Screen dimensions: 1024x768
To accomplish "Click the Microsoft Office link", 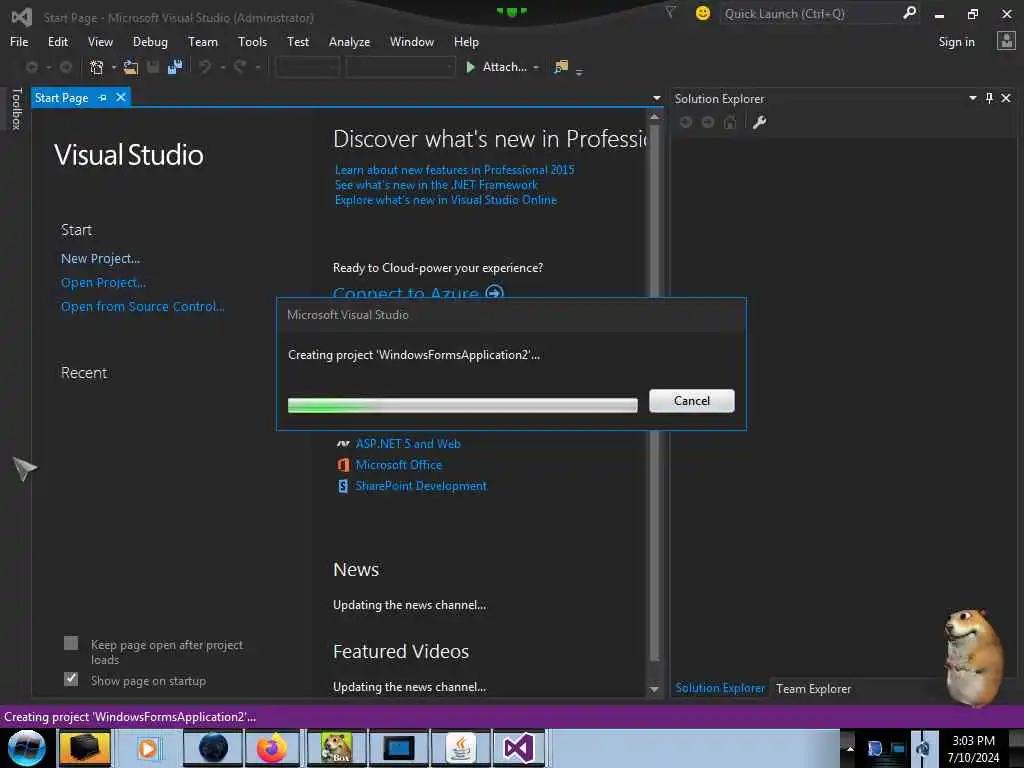I will tap(398, 465).
